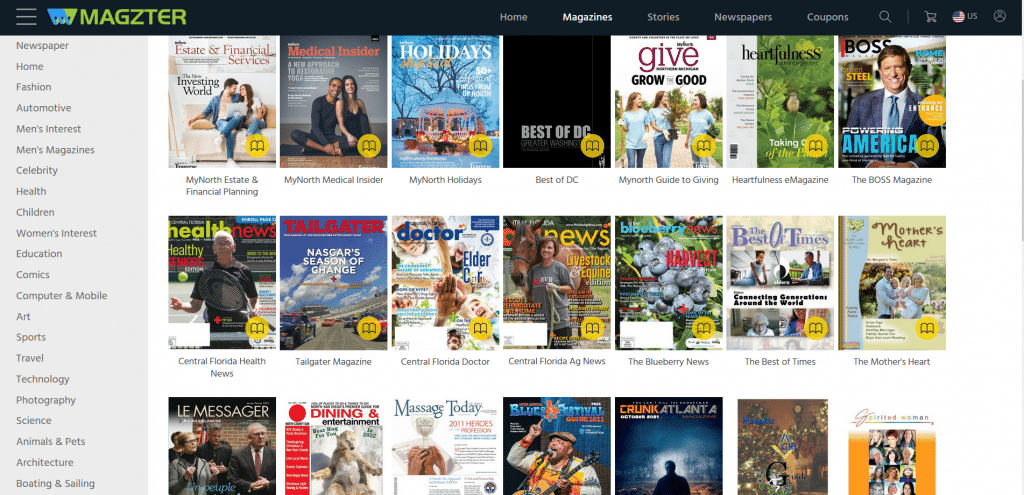Viewport: 1024px width, 495px height.
Task: Select Newspaper category in sidebar
Action: [42, 46]
